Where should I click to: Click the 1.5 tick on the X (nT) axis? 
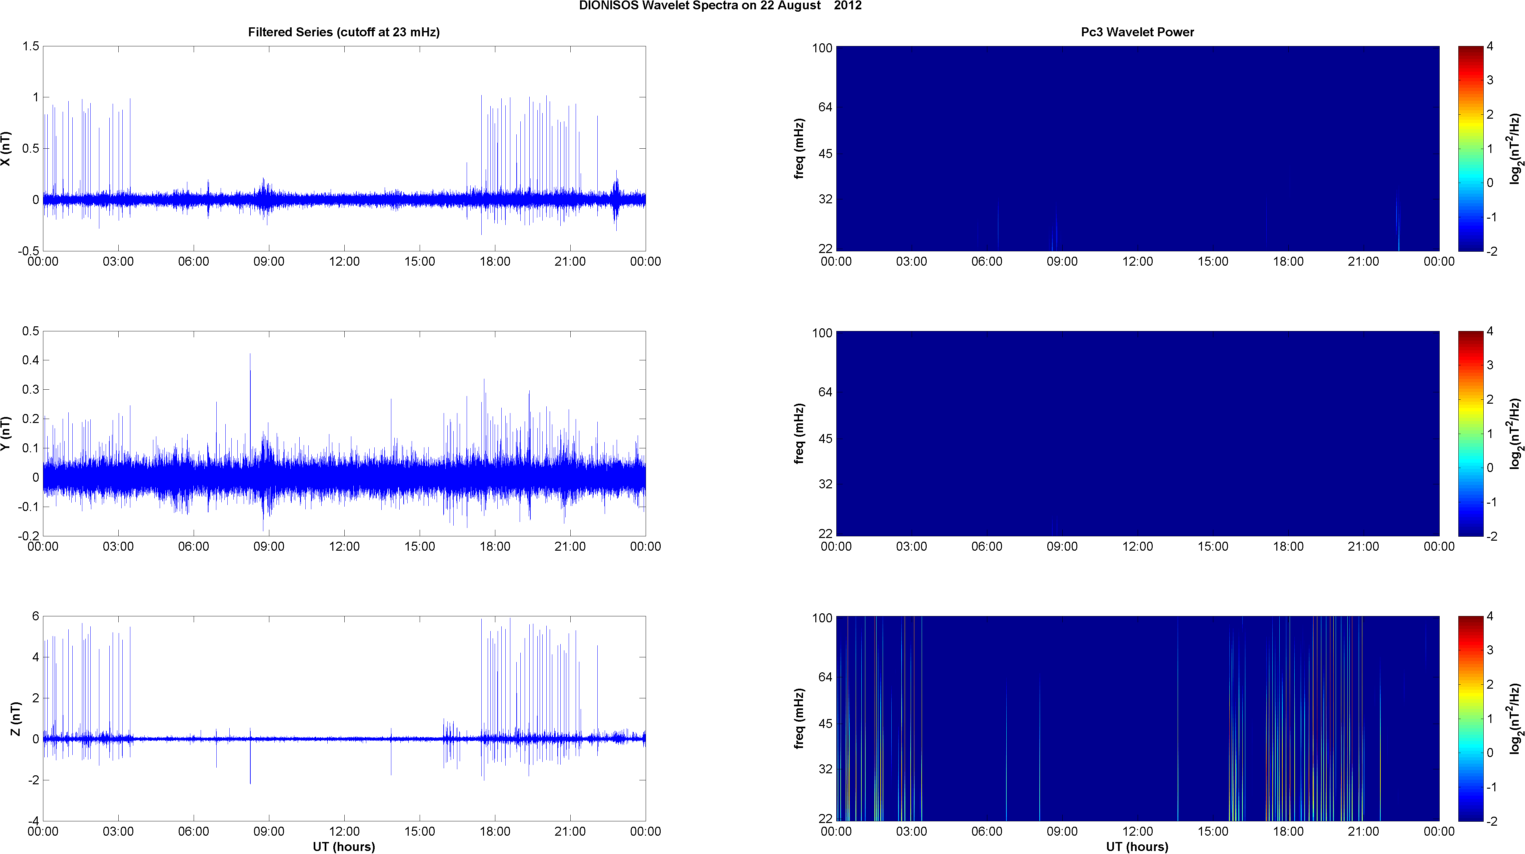(x=30, y=47)
